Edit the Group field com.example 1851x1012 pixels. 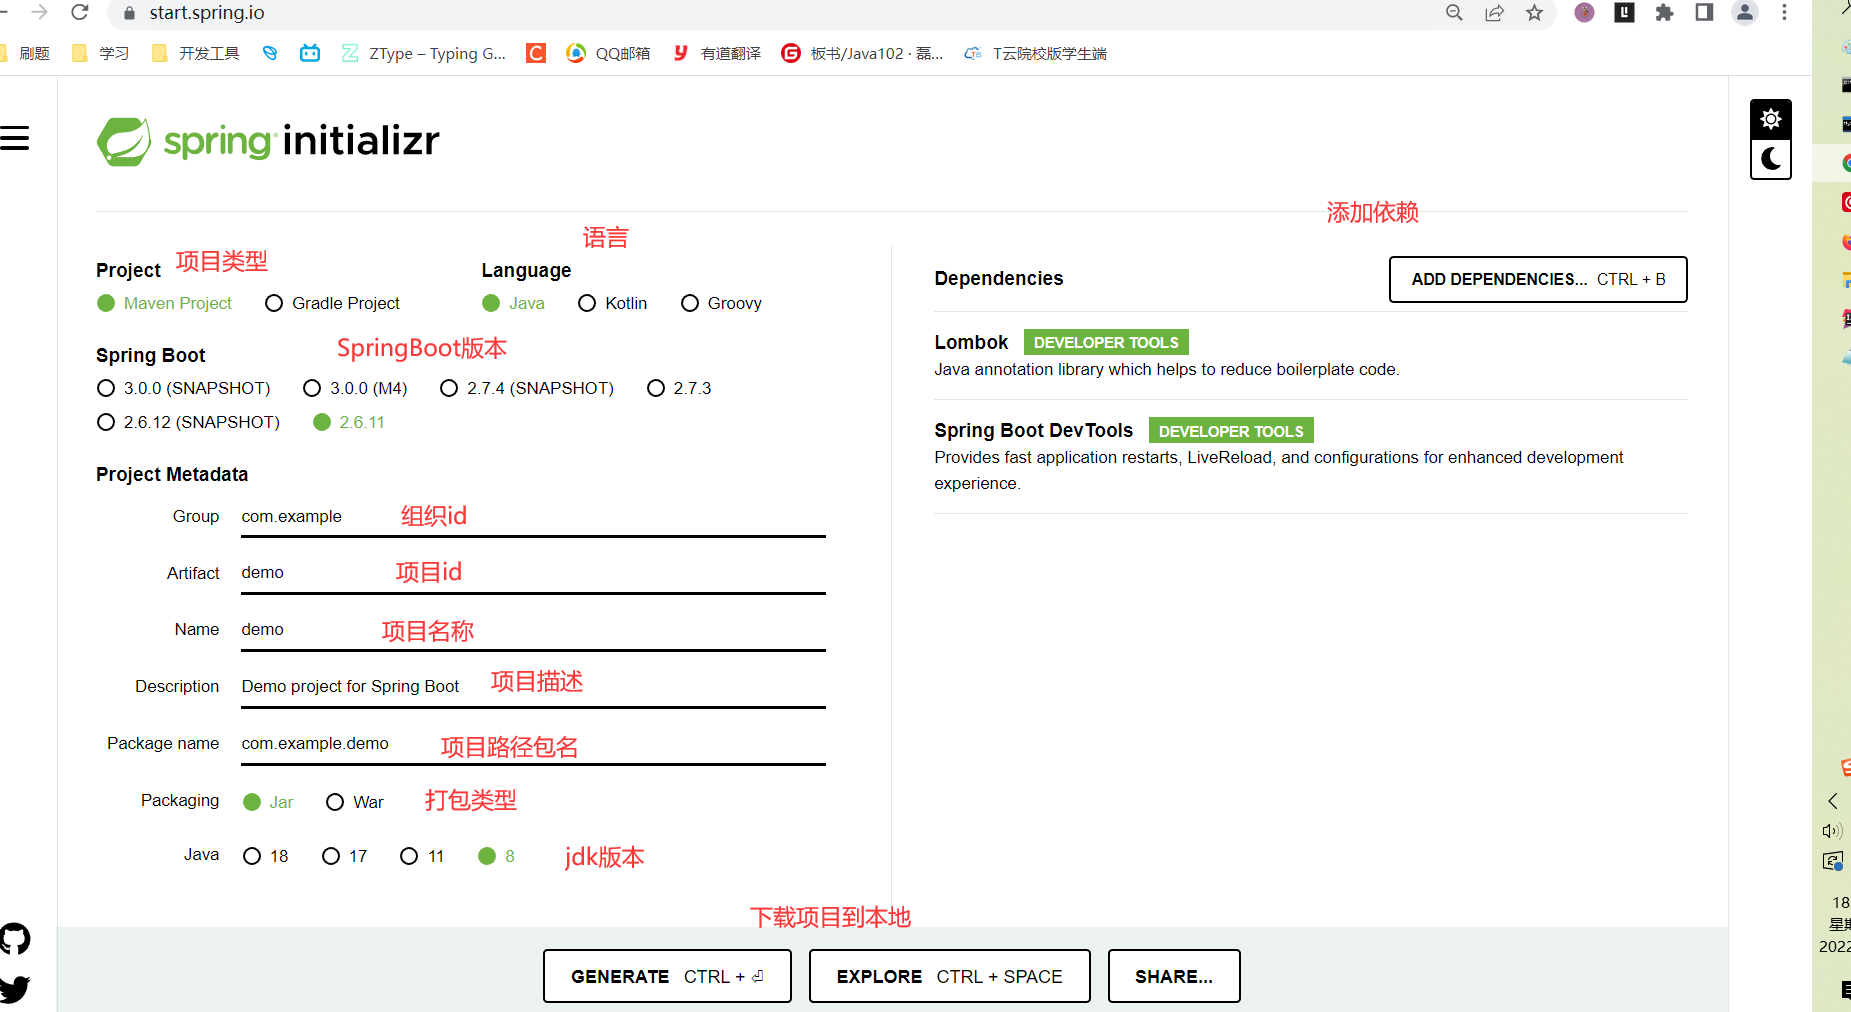coord(533,517)
